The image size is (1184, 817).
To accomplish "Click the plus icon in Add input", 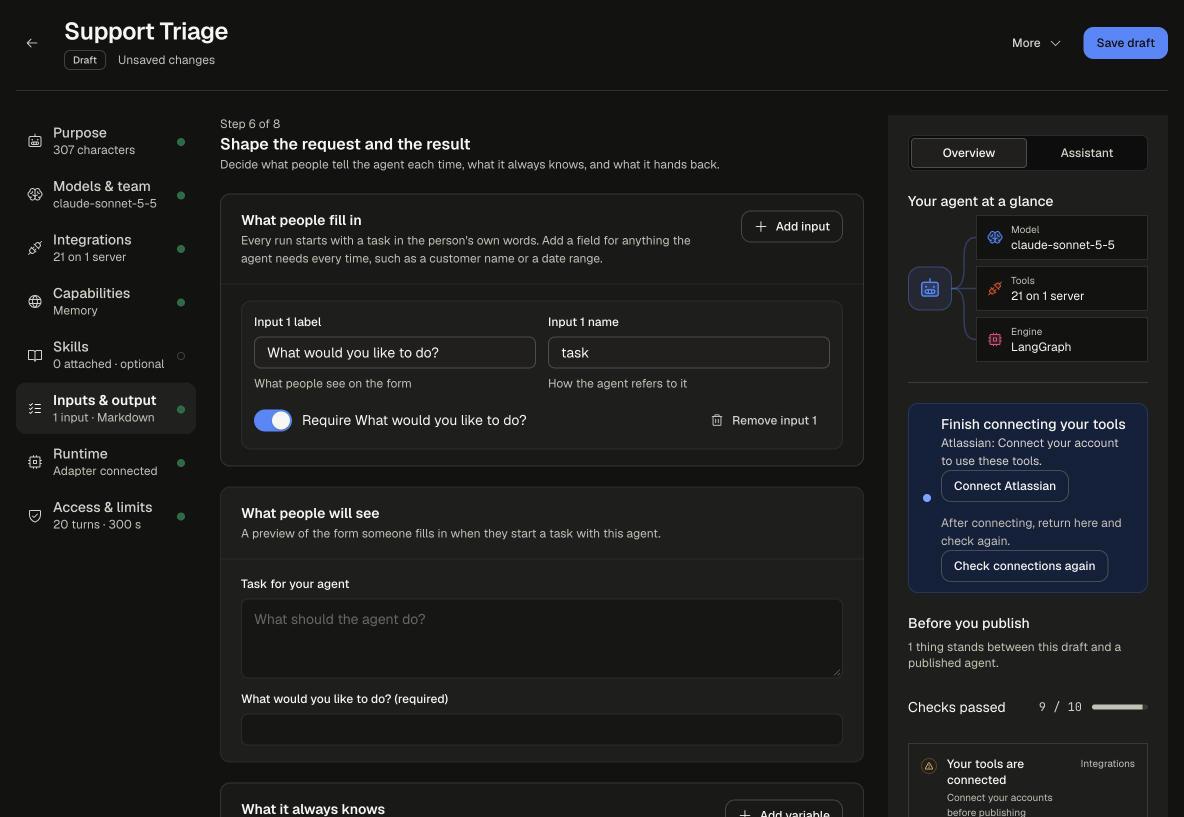I will coord(760,227).
